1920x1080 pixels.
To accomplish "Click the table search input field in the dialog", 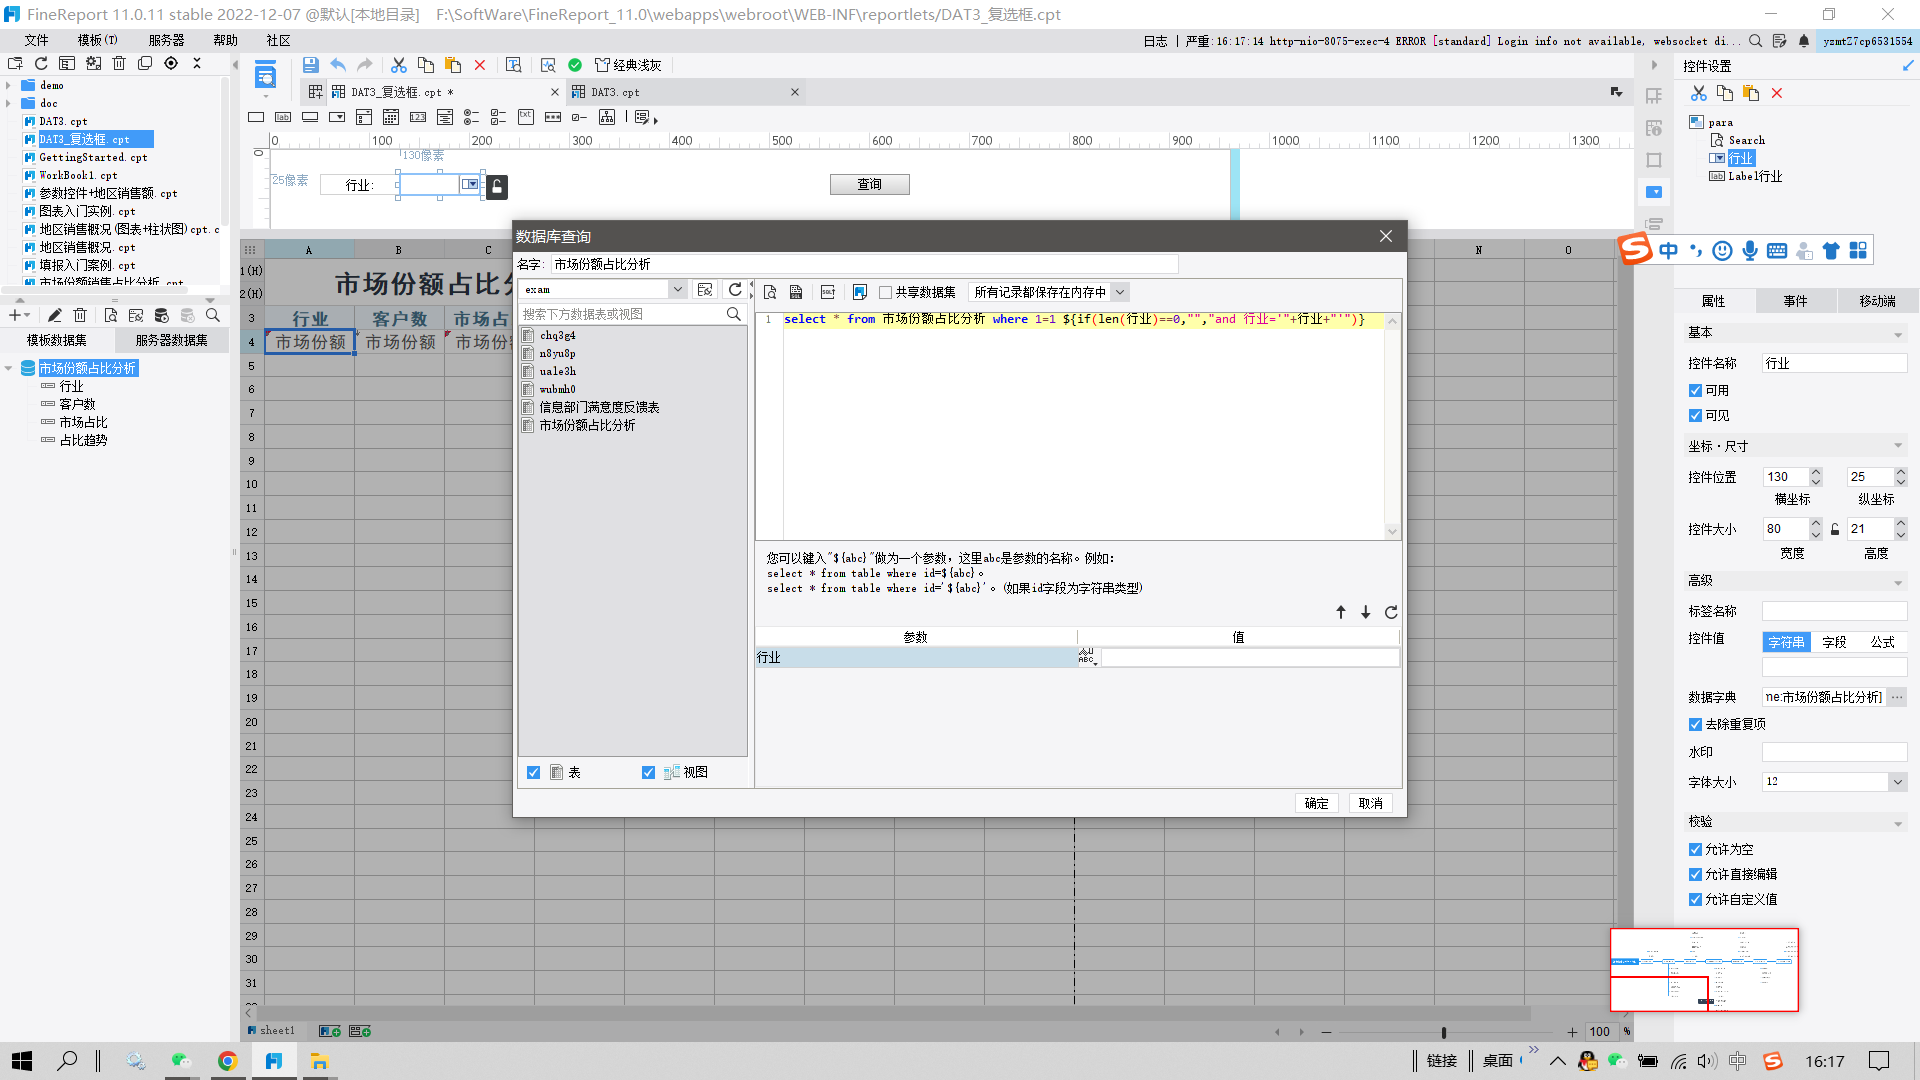I will 622,314.
